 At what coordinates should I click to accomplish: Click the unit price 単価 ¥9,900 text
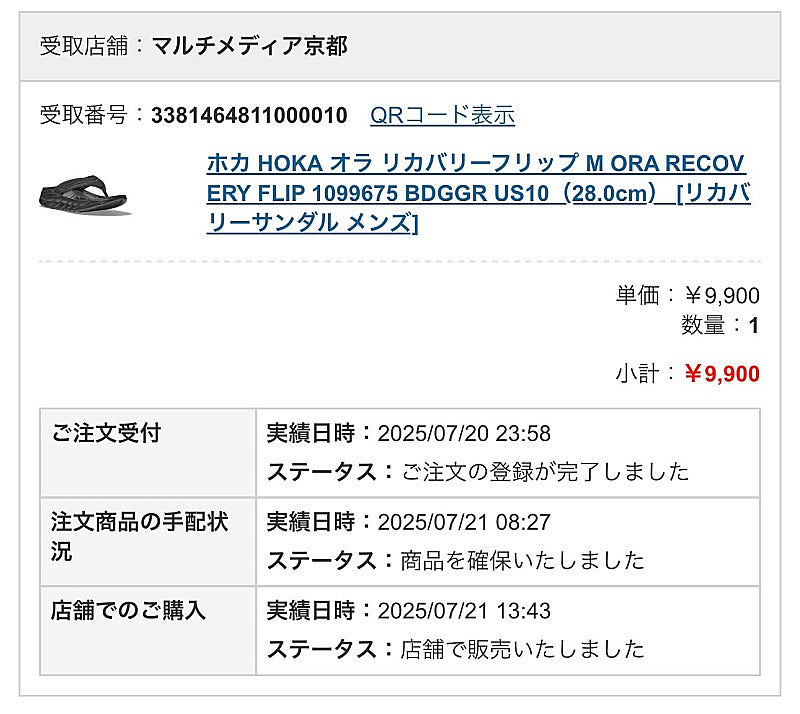point(688,296)
